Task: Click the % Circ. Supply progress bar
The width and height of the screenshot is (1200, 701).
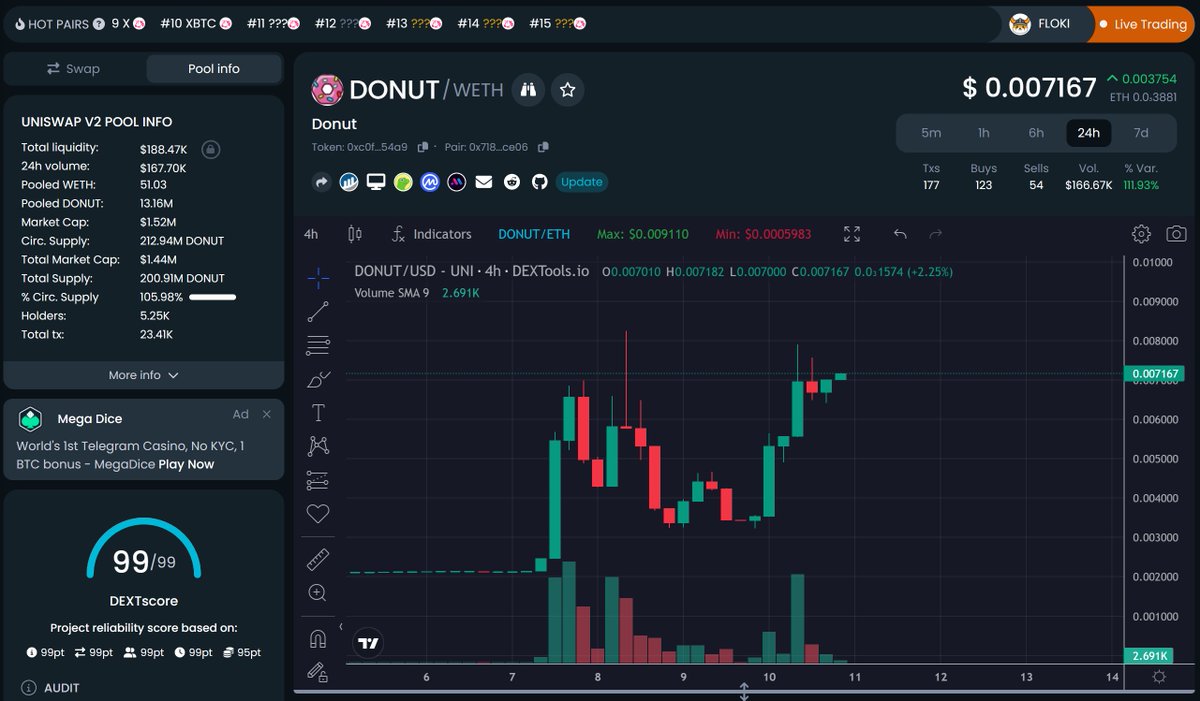Action: click(x=212, y=297)
